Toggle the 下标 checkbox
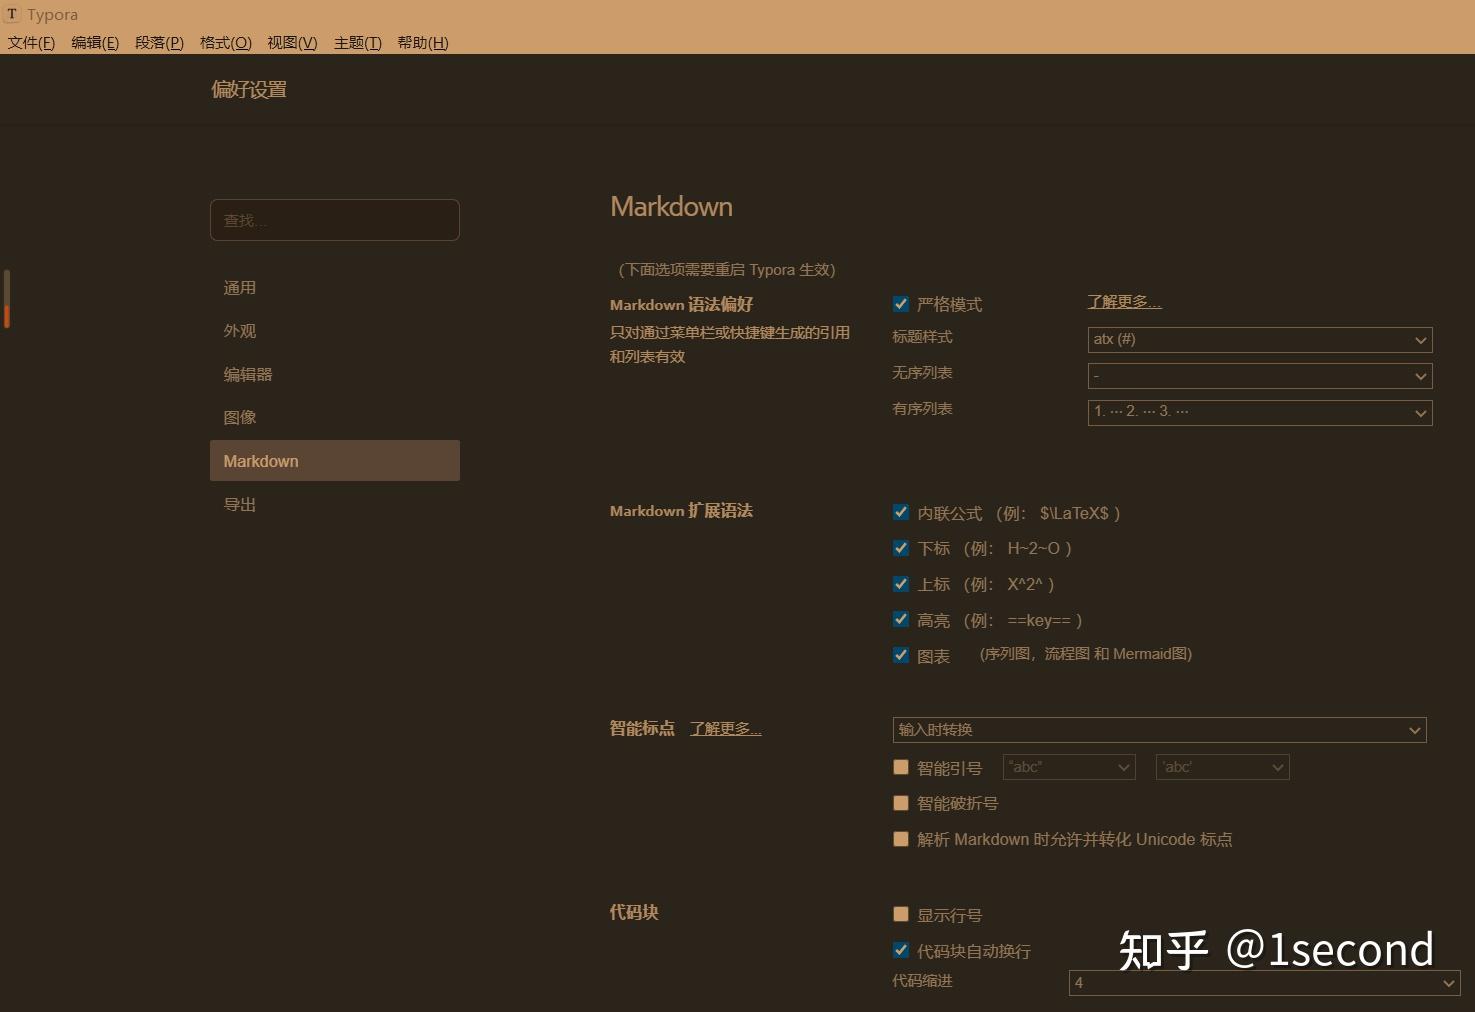The image size is (1475, 1012). 901,548
